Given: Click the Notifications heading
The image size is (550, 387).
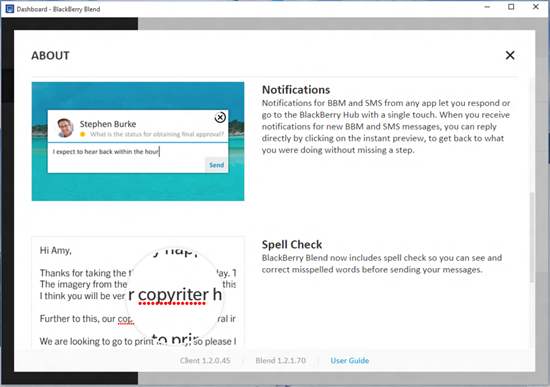Looking at the screenshot, I should click(296, 90).
